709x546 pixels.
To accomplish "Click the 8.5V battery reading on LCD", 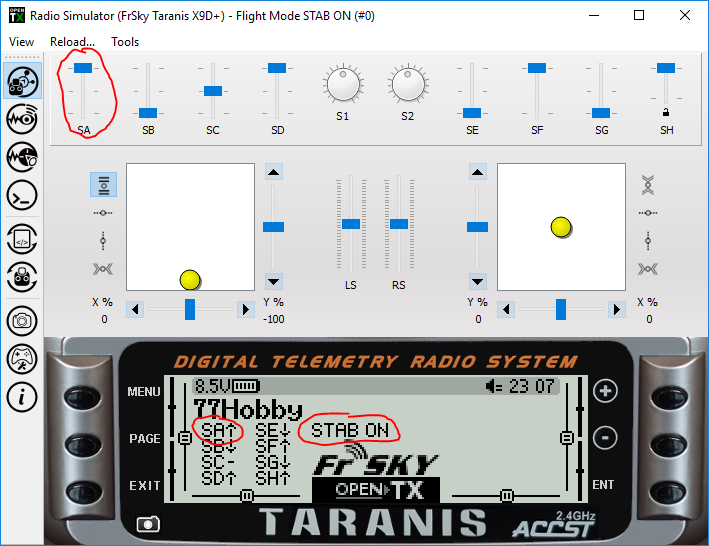I will 213,386.
